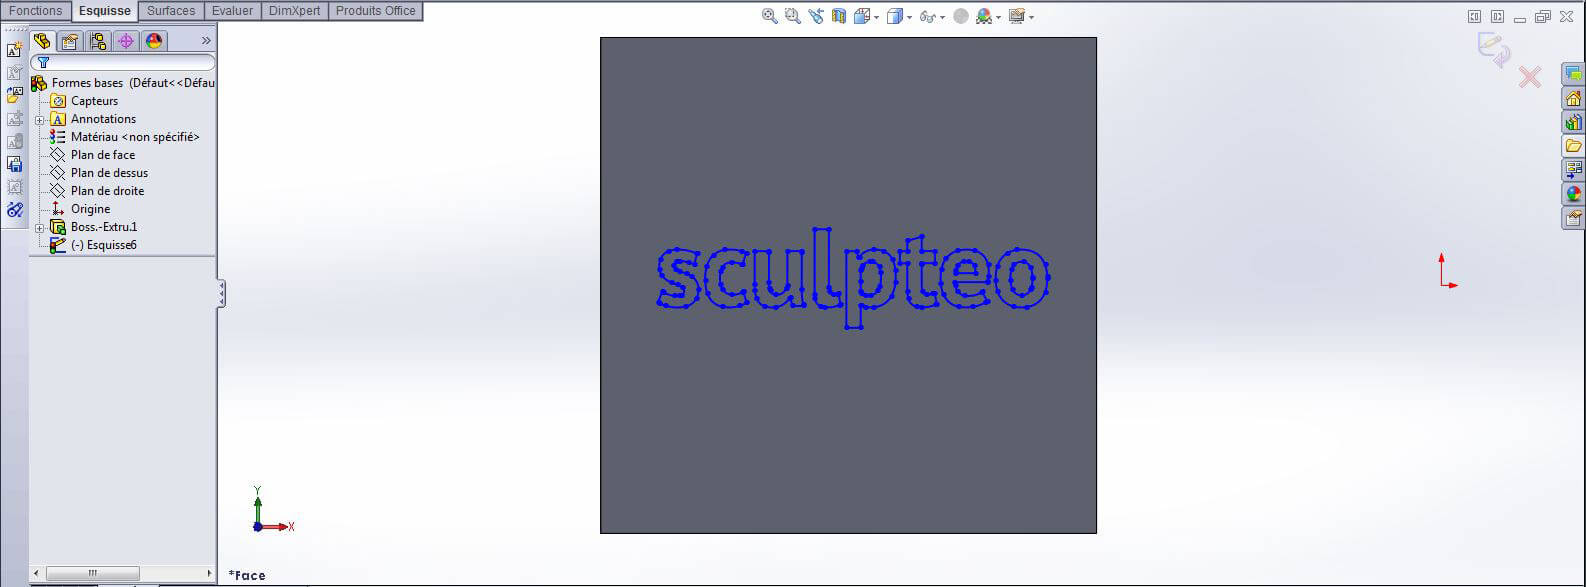
Task: Click the tile-left window arrangement icon
Action: pos(1474,16)
